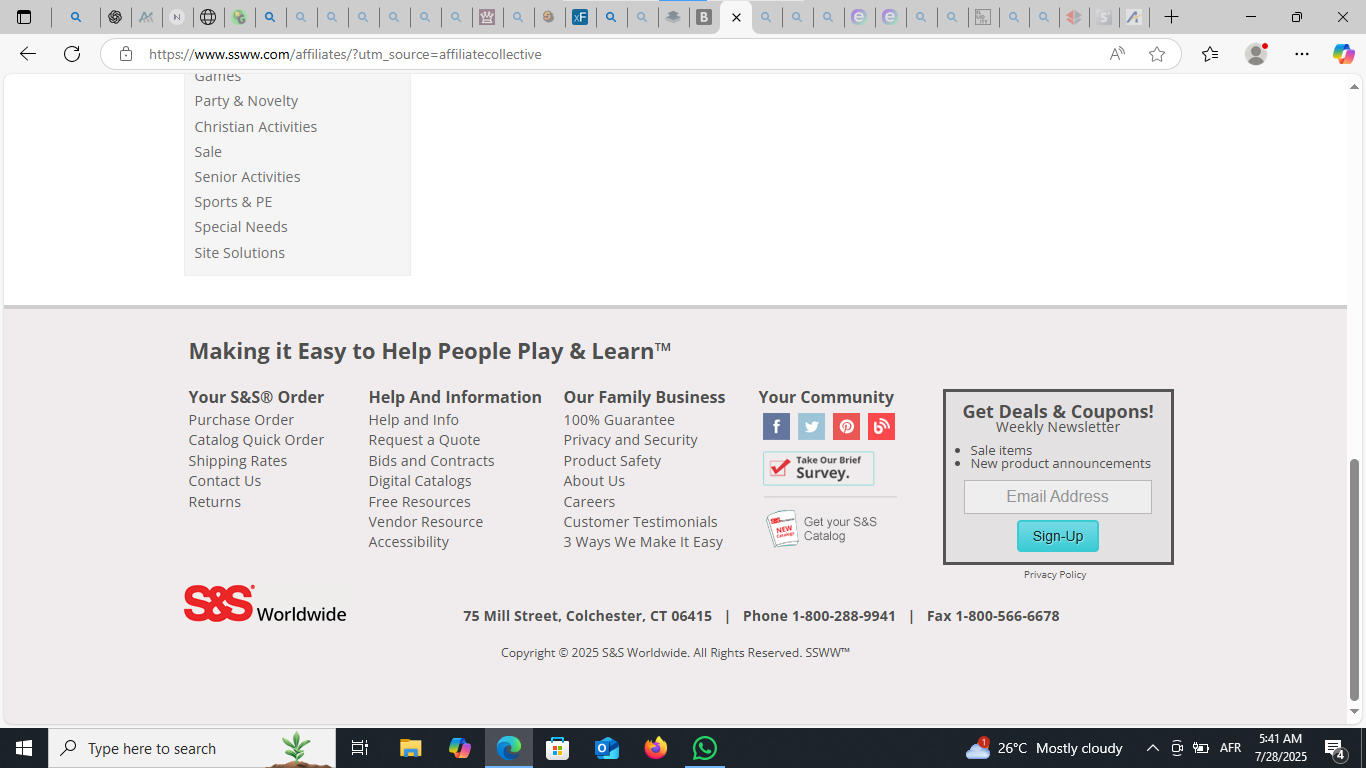Open Settings and more menu
1366x768 pixels.
(x=1301, y=54)
